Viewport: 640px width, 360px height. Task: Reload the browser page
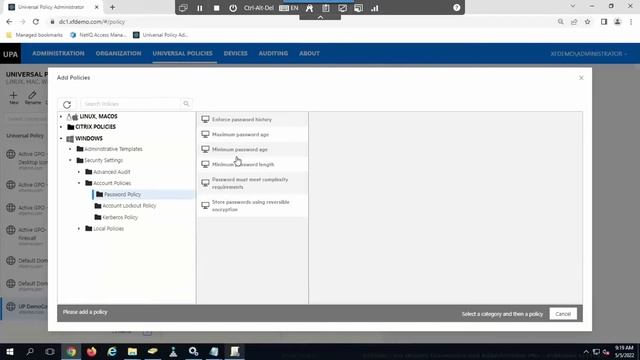coord(36,22)
